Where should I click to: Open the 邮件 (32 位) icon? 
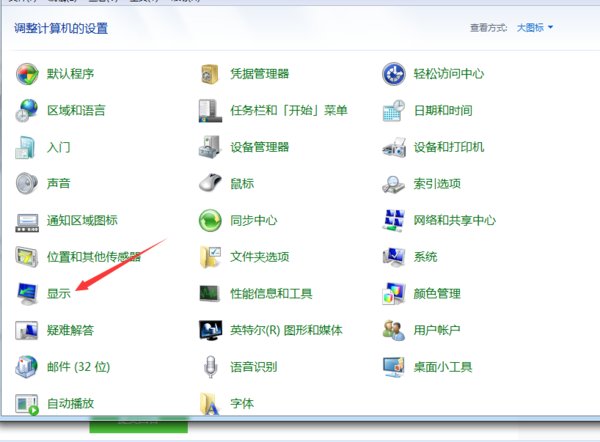[27, 367]
